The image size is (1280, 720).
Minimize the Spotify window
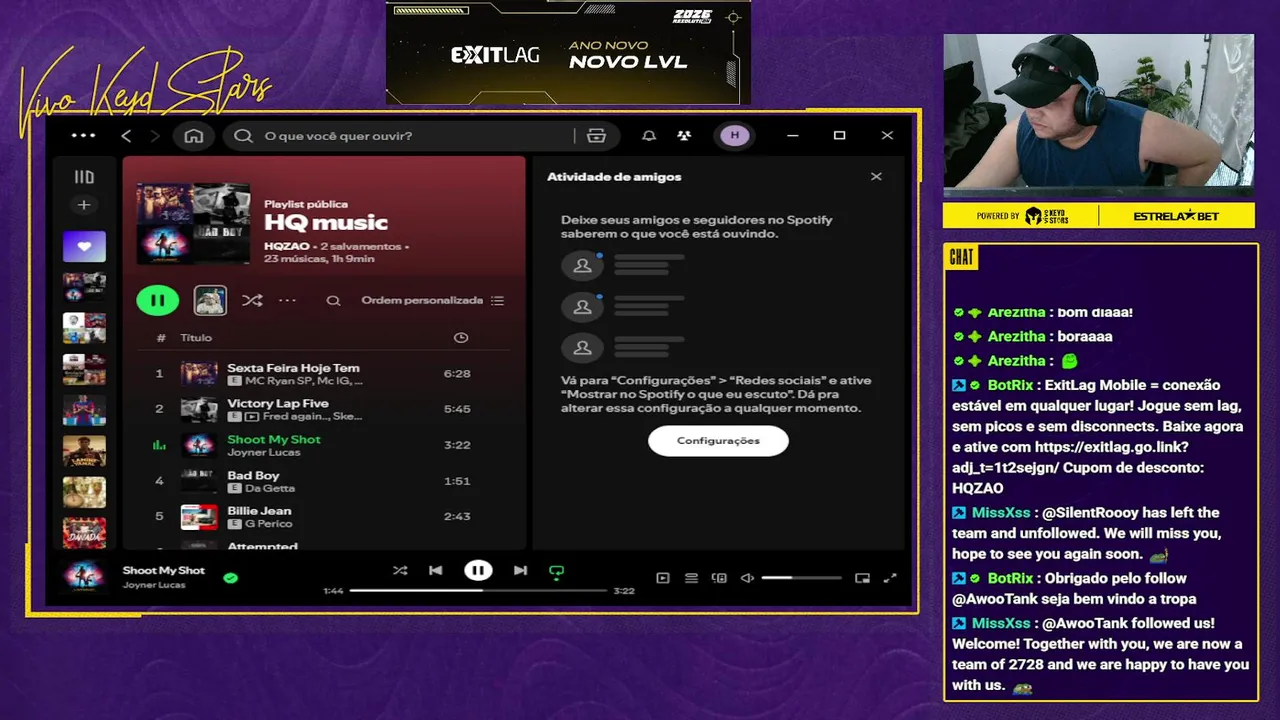(x=792, y=136)
